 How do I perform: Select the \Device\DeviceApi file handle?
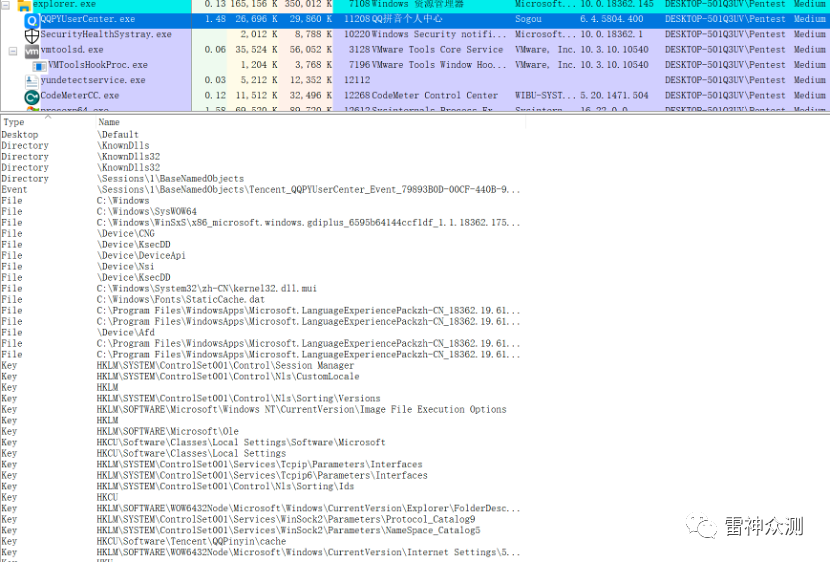pos(141,256)
